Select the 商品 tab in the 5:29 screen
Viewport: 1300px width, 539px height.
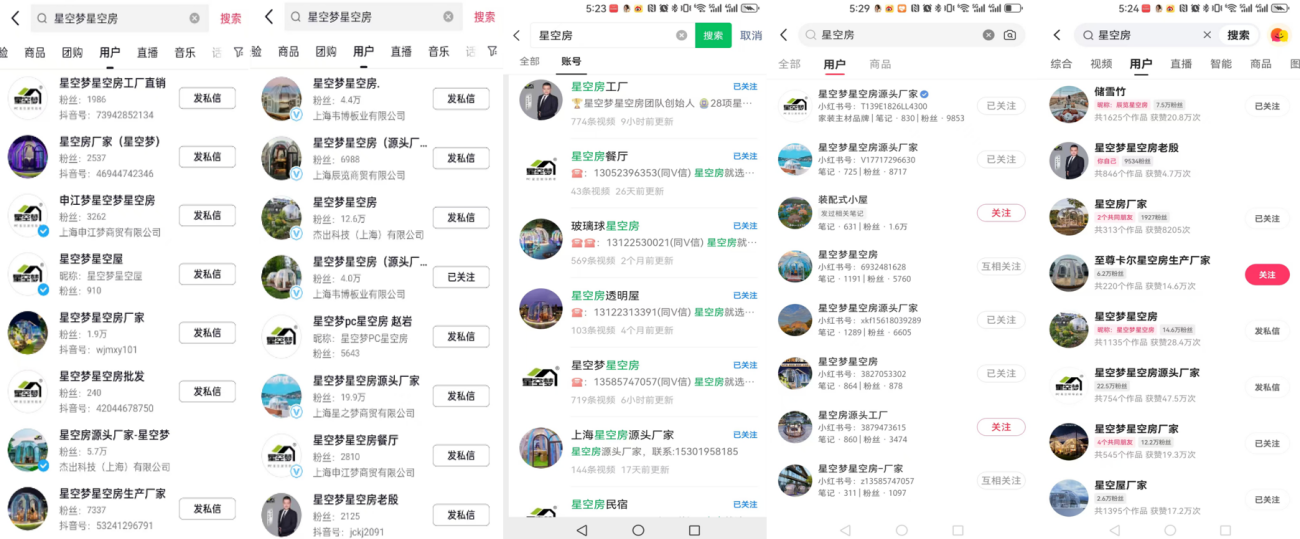click(x=880, y=64)
